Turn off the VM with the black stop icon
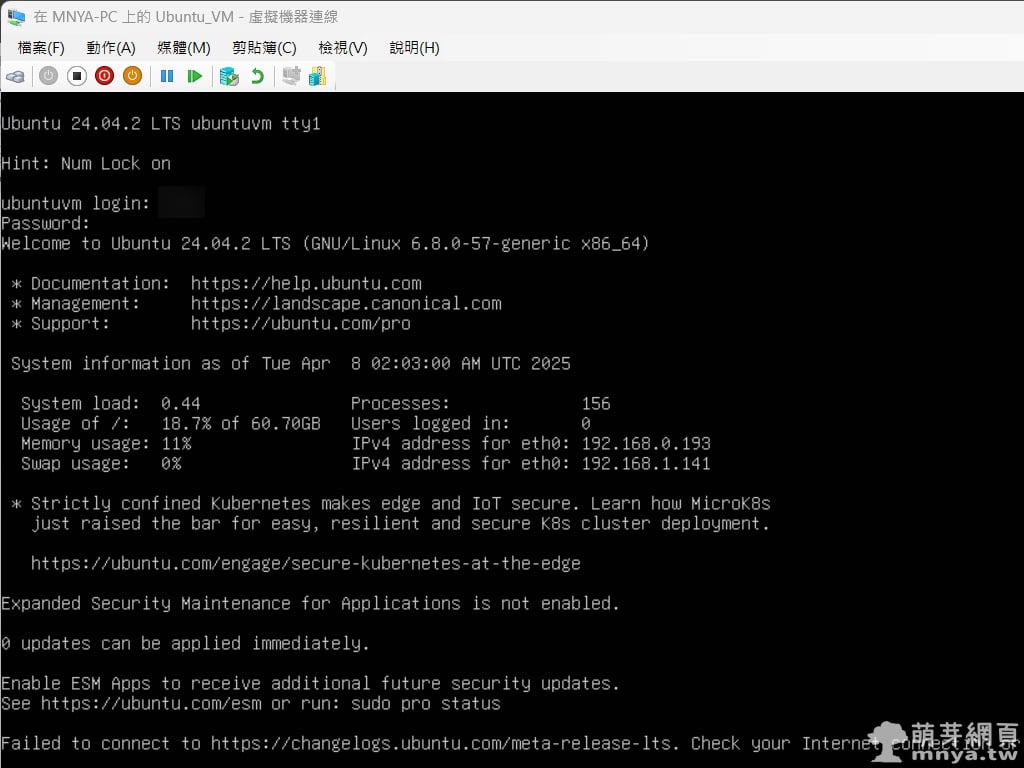 [x=77, y=76]
